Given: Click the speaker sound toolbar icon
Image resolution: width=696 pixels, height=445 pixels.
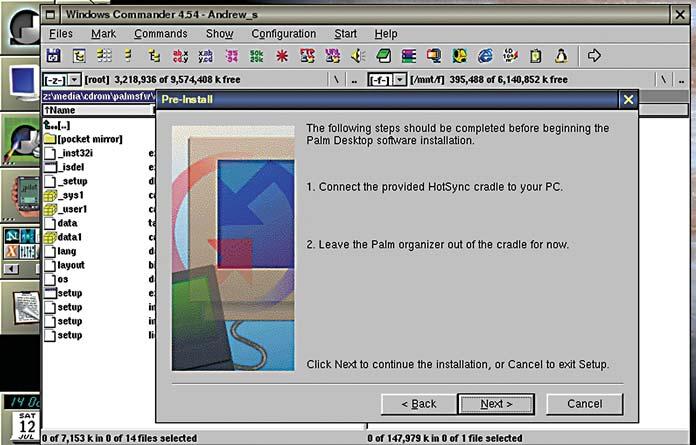Looking at the screenshot, I should point(358,56).
